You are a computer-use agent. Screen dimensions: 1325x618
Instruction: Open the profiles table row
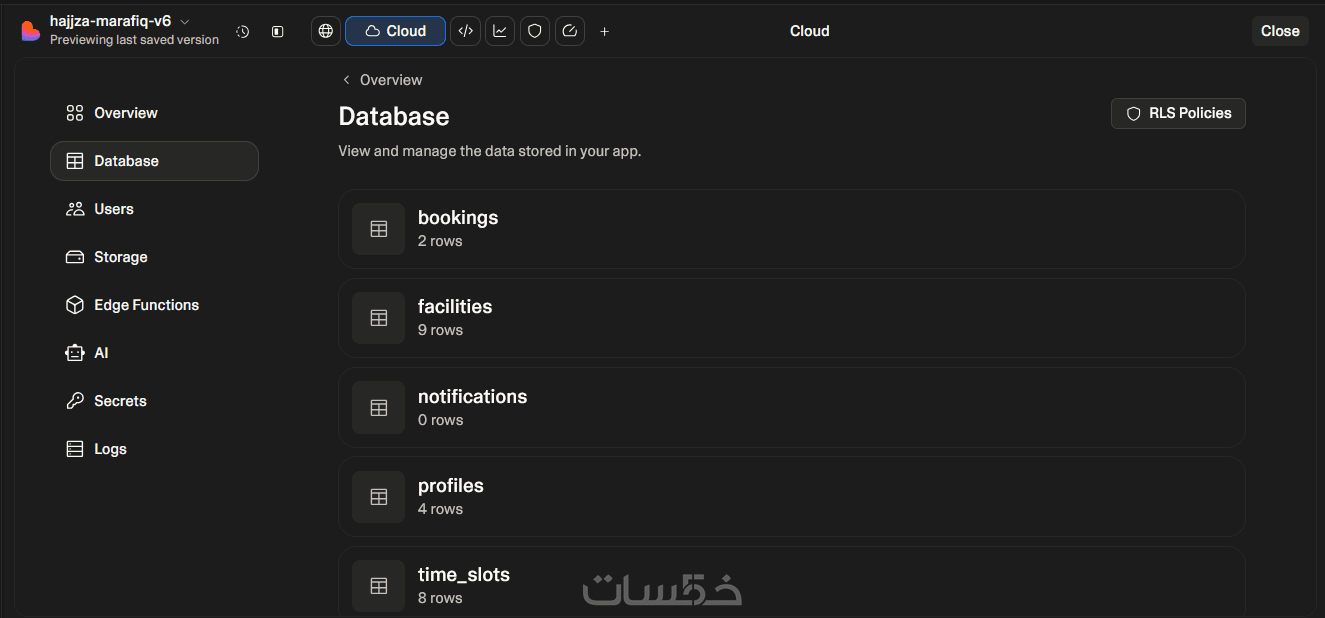click(x=790, y=496)
